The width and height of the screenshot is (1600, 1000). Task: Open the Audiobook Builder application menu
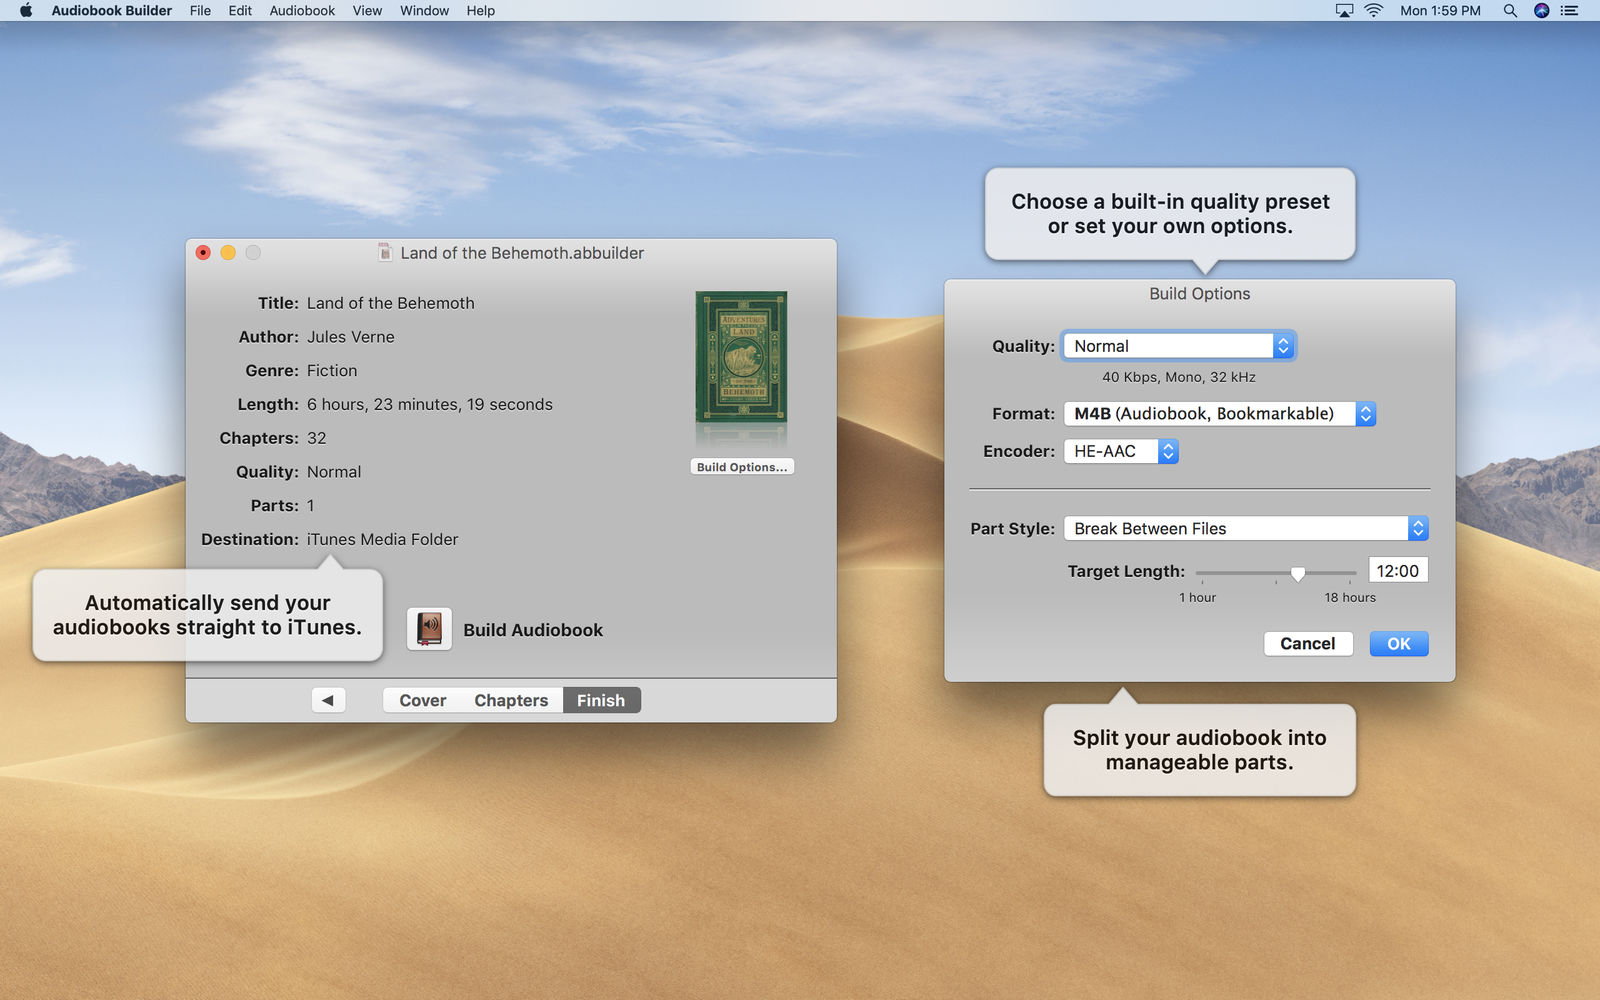111,10
